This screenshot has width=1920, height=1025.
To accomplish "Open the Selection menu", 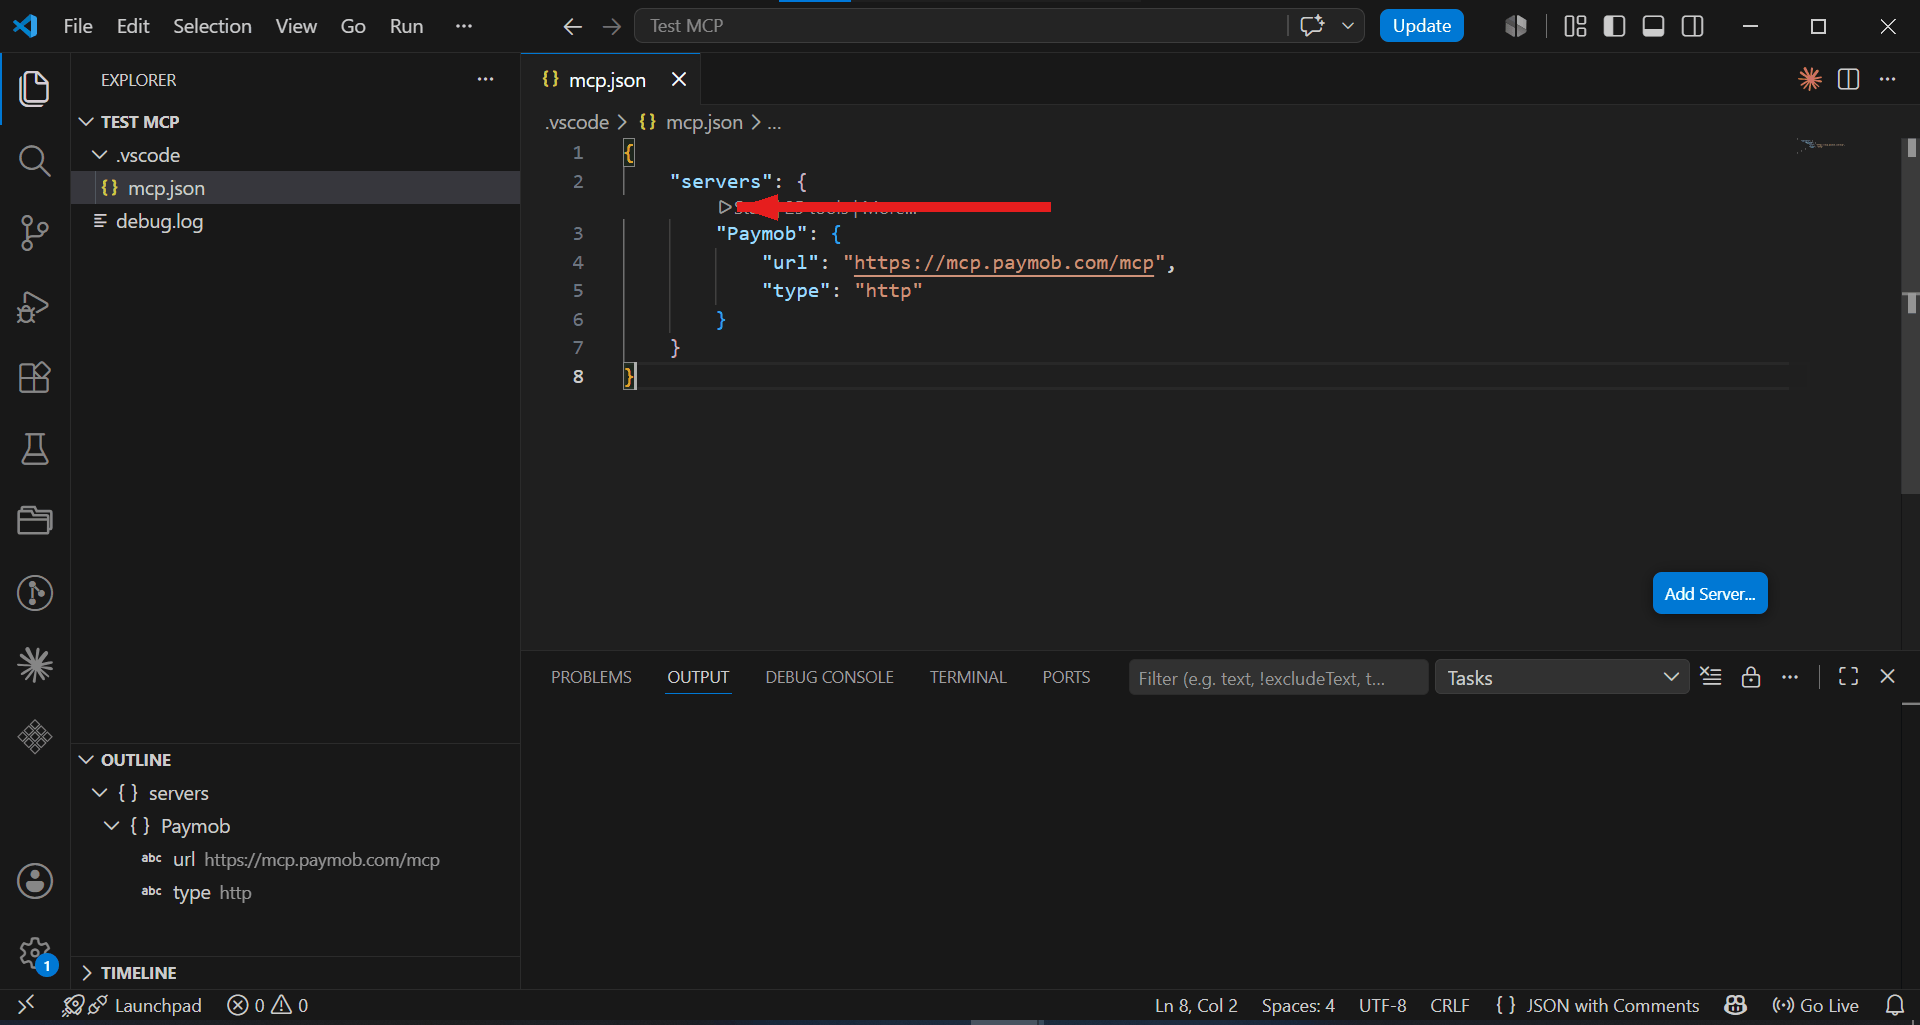I will tap(212, 26).
